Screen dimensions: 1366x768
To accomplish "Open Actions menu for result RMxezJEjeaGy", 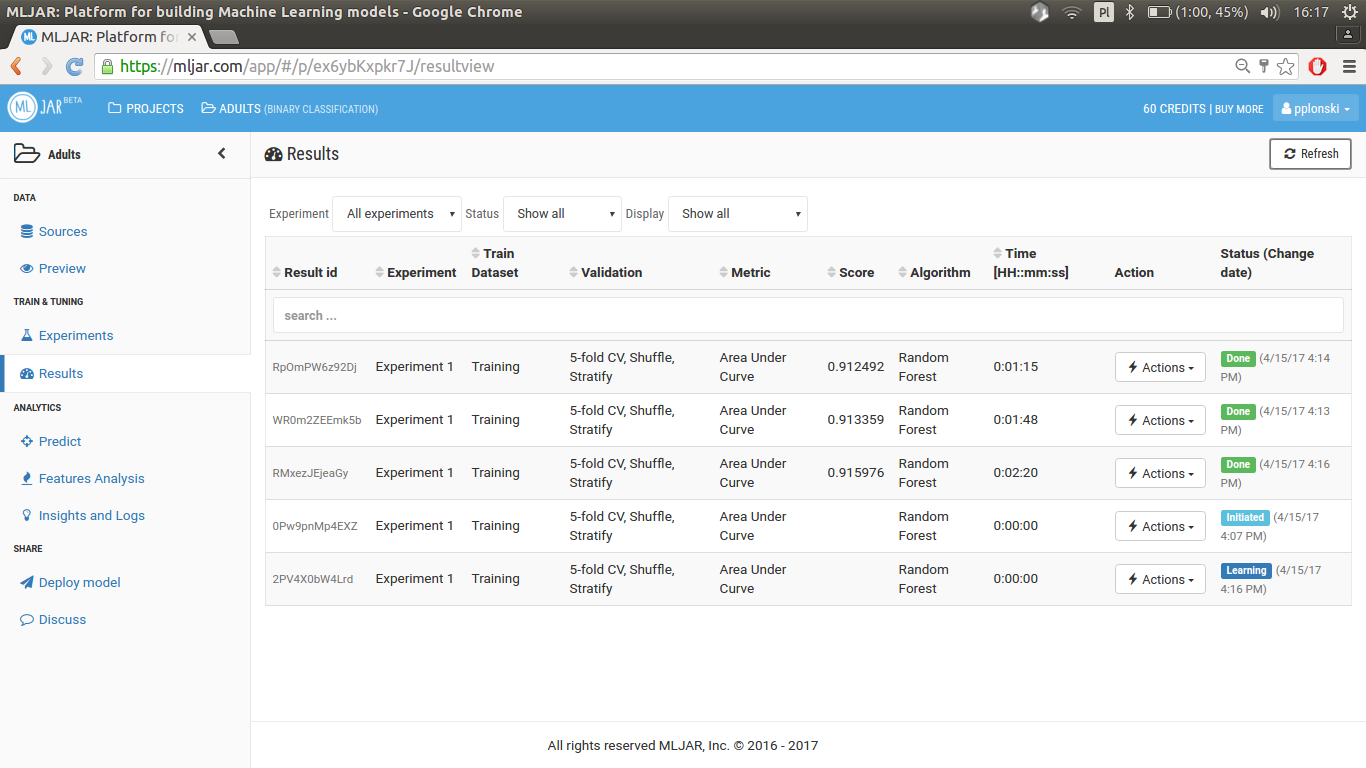I will [1160, 473].
